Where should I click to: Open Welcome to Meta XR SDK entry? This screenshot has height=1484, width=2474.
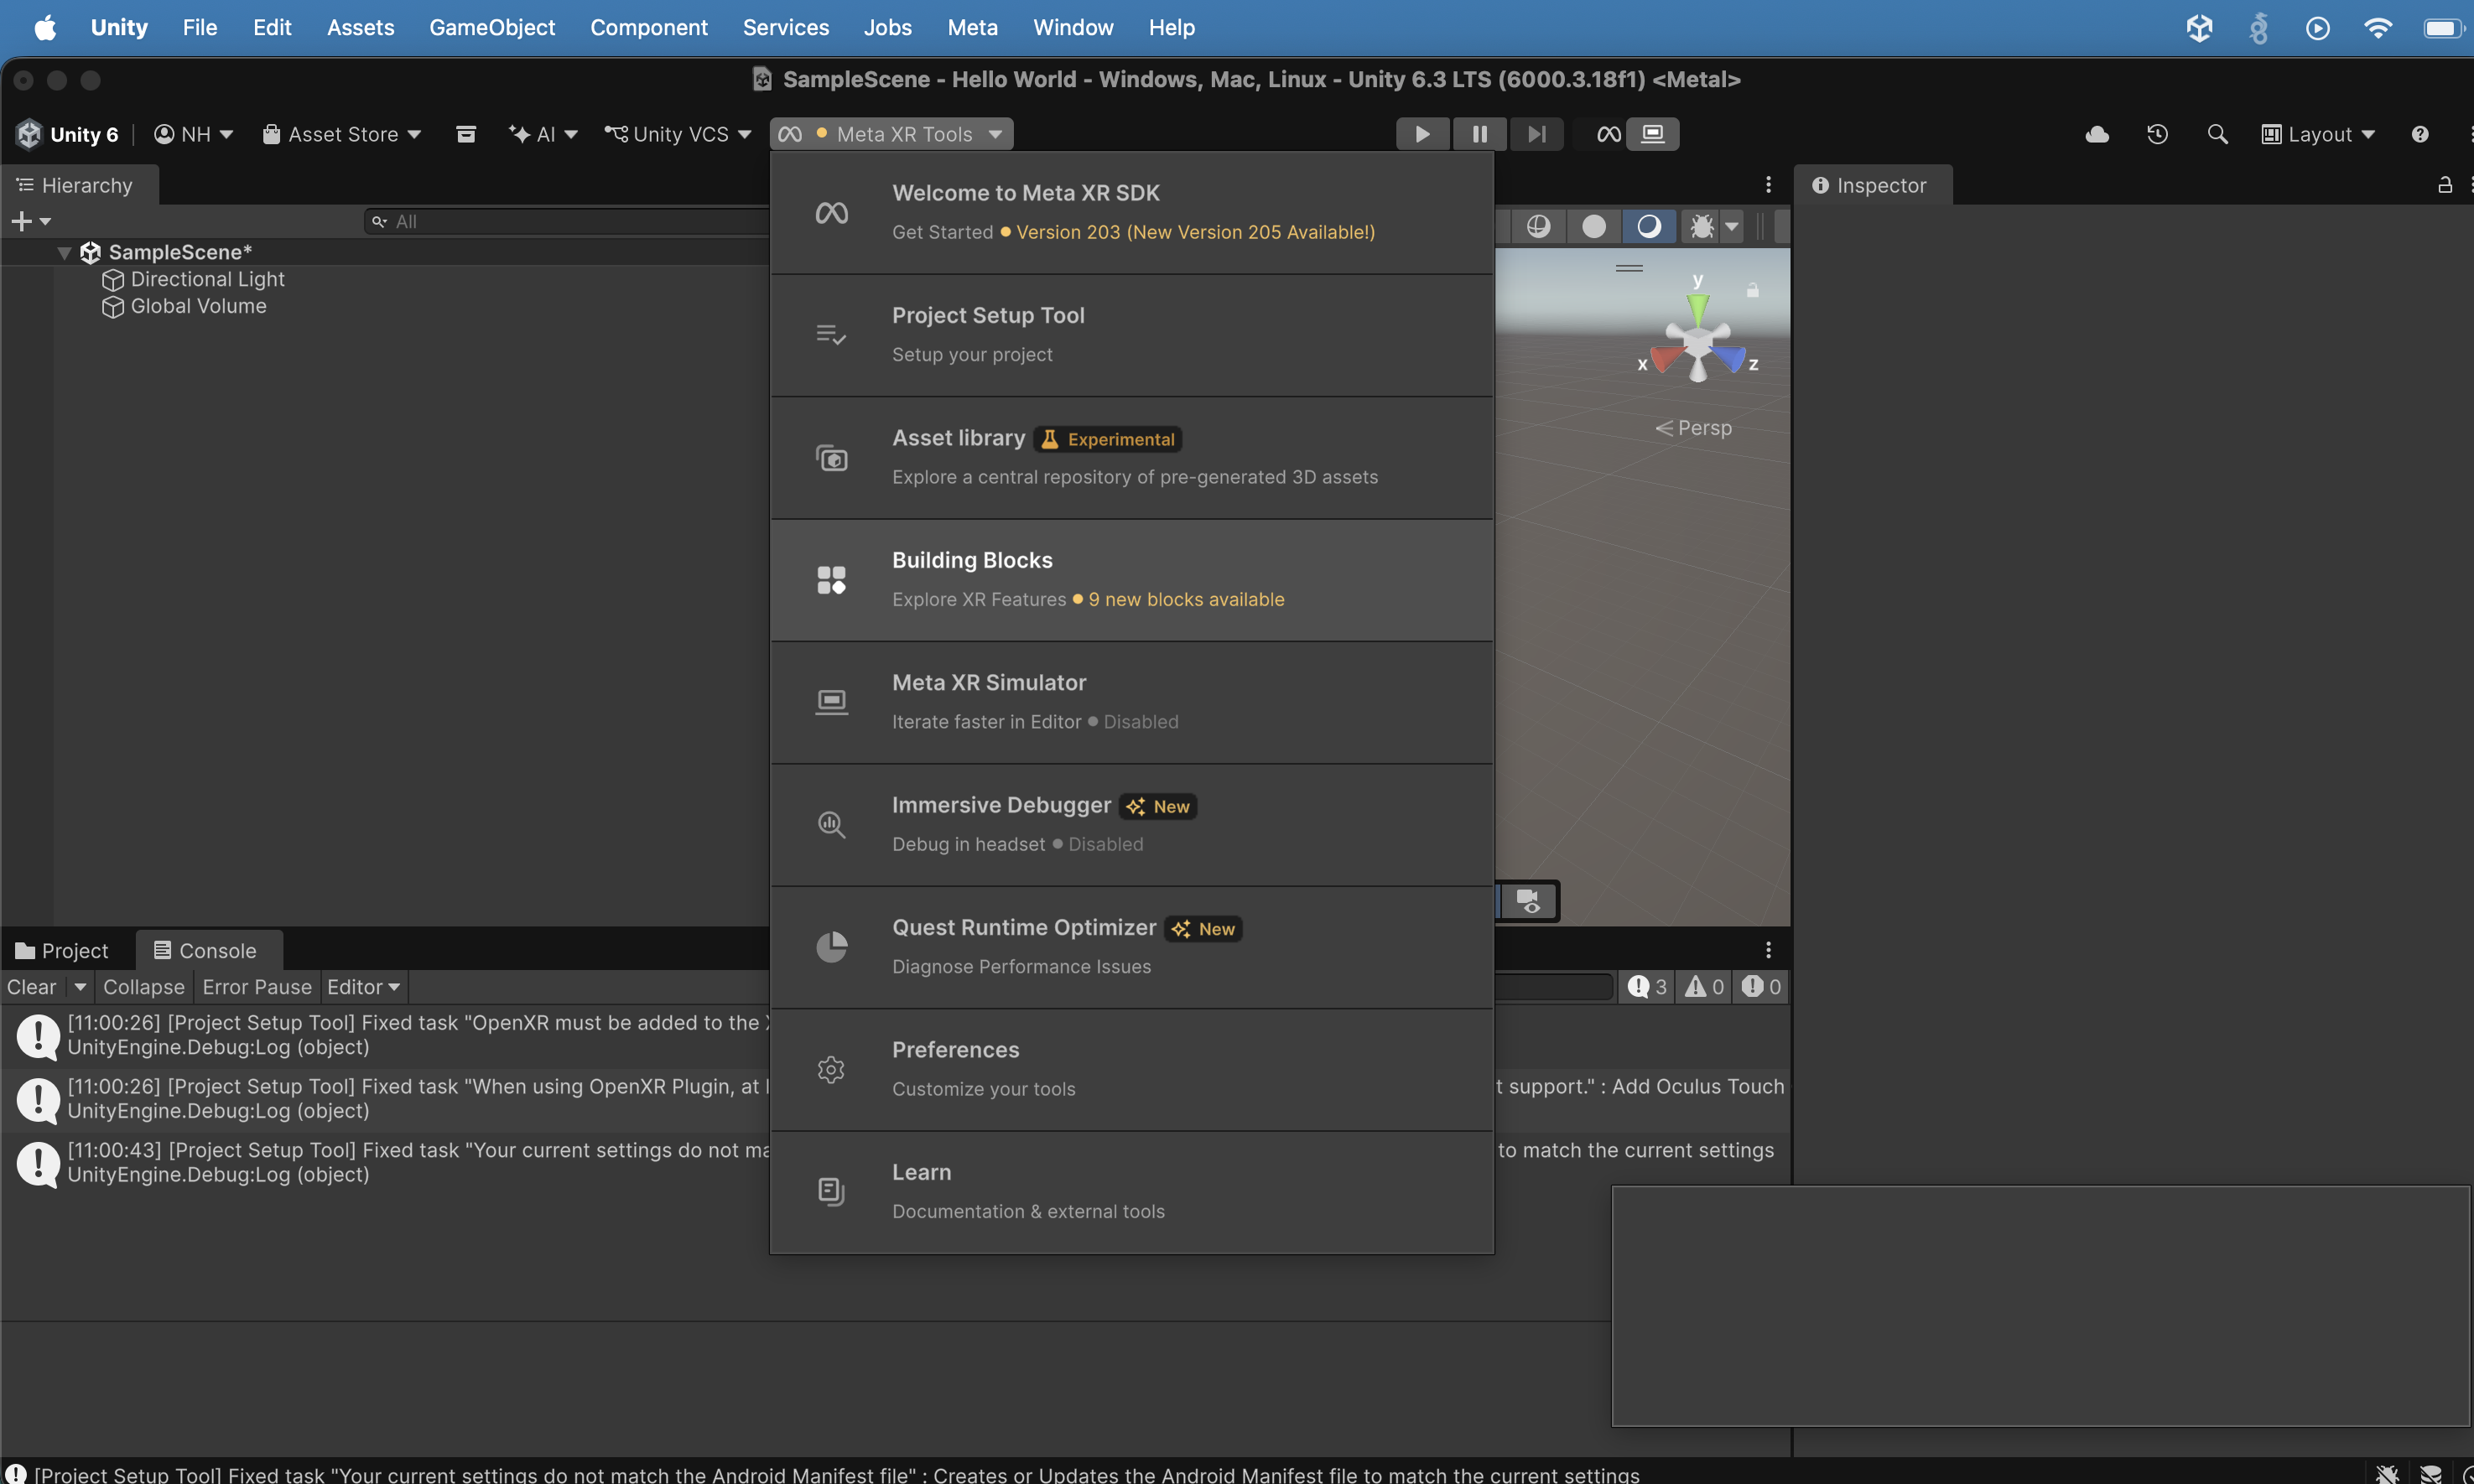(x=1131, y=212)
